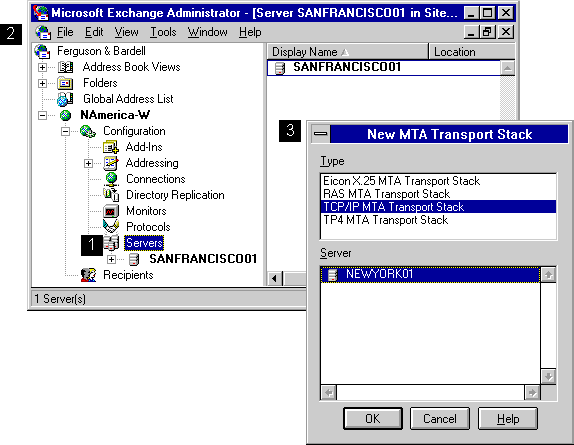The width and height of the screenshot is (574, 445).
Task: Click the Monitors screen icon
Action: [111, 211]
